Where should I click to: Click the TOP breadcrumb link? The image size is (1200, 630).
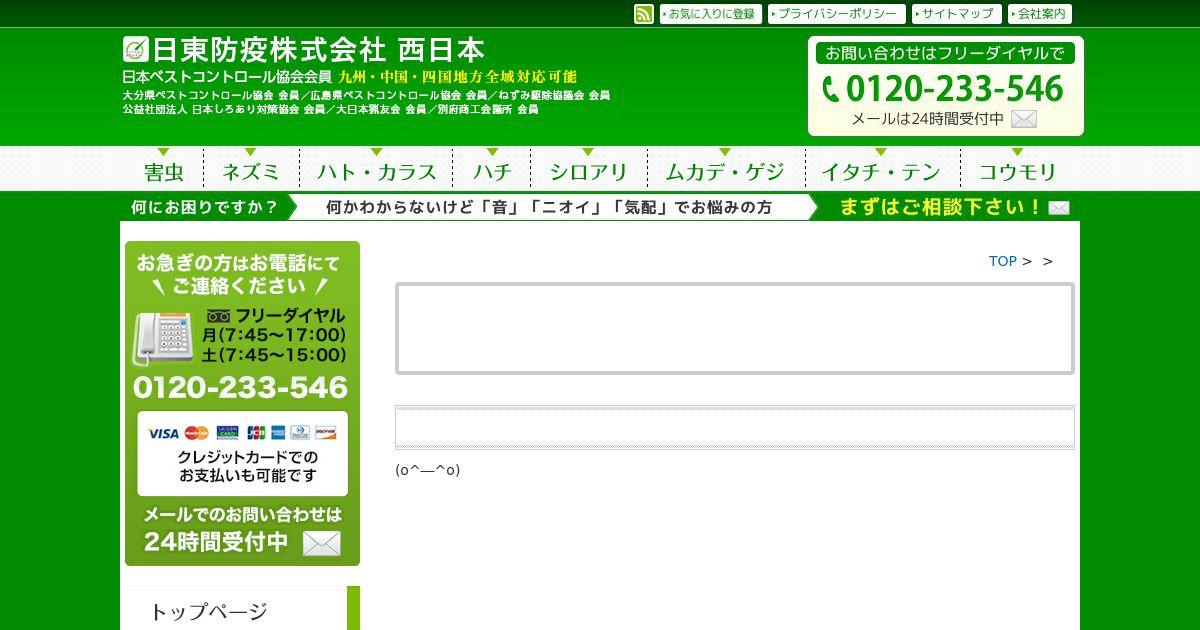(x=1002, y=261)
